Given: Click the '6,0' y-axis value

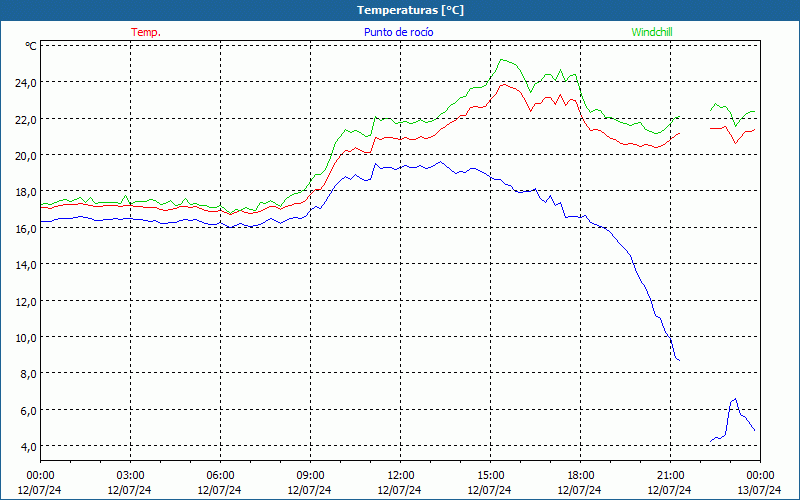Looking at the screenshot, I should tap(28, 410).
